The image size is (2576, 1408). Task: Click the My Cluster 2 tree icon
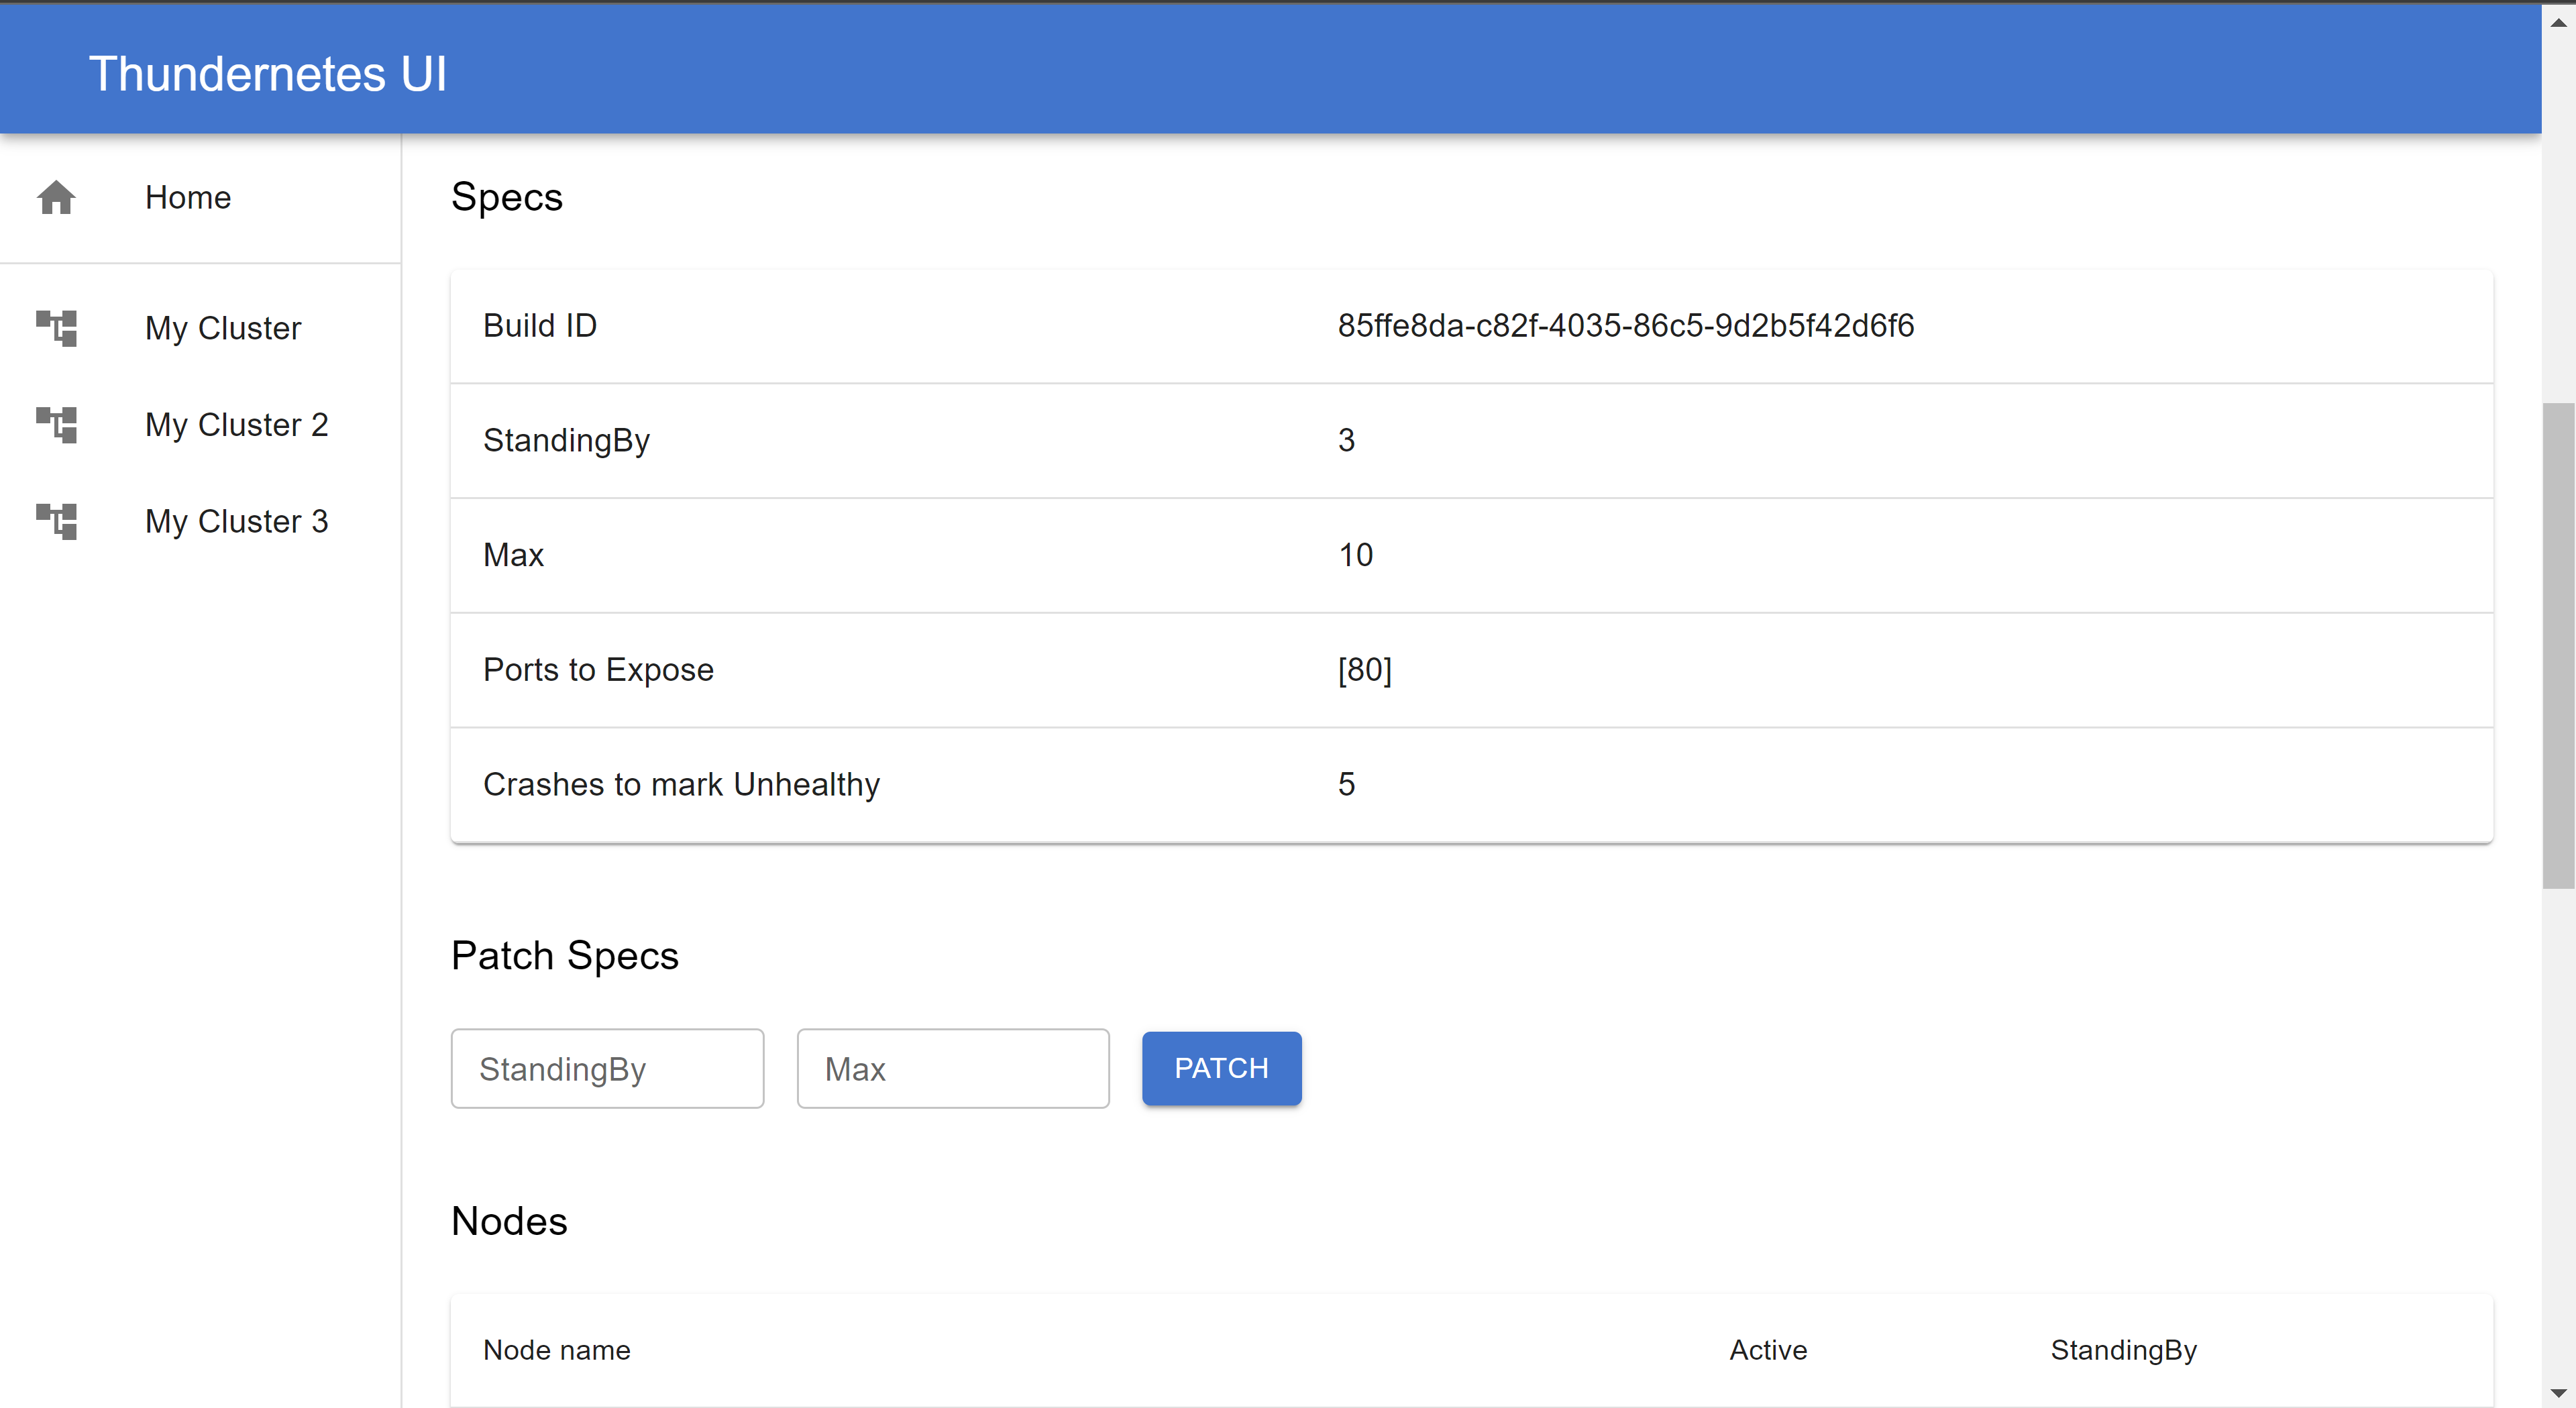56,425
